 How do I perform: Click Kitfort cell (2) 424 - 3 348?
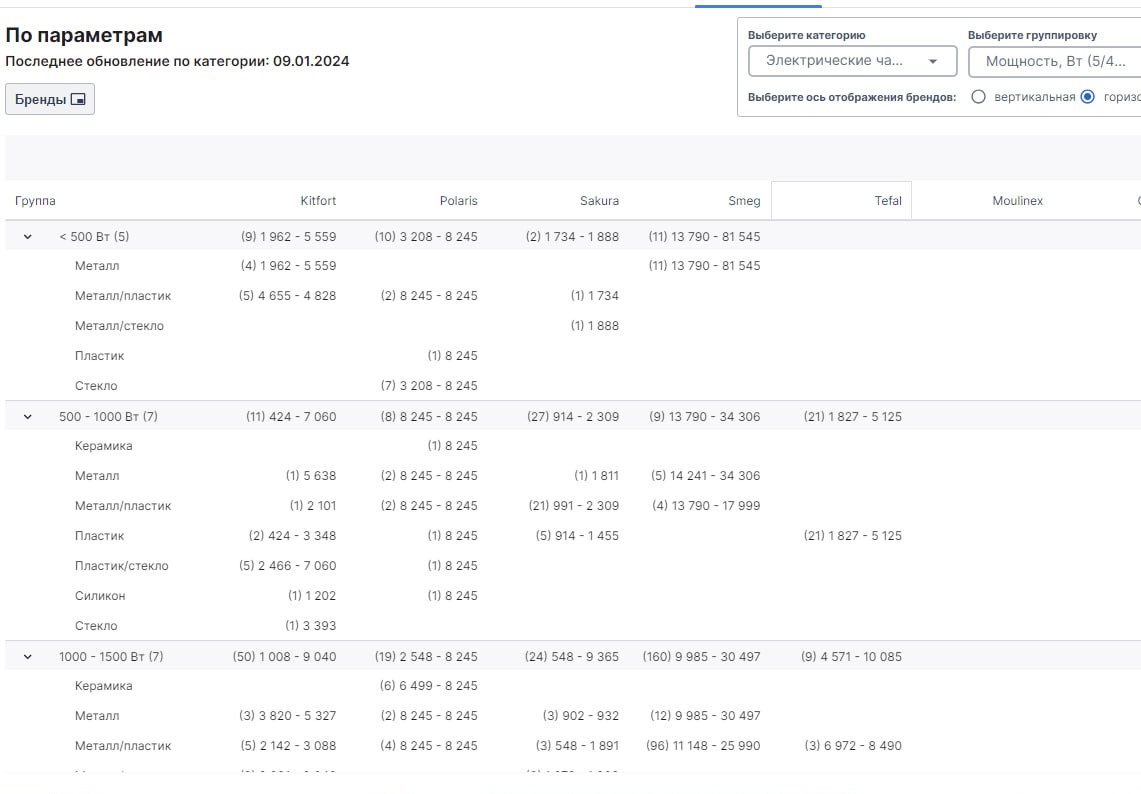tap(293, 536)
